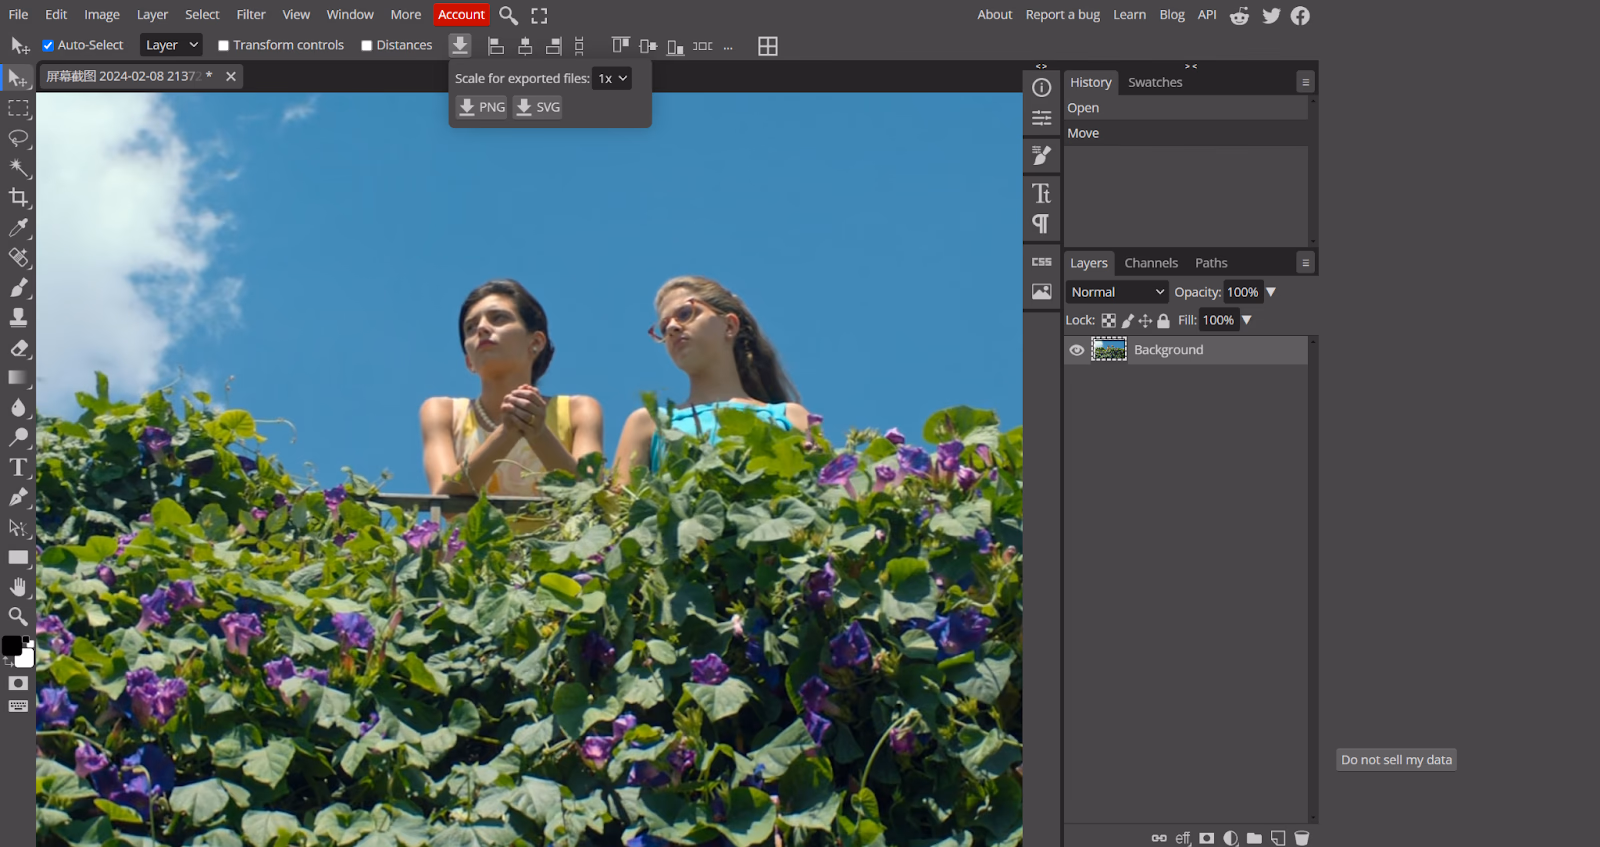Select the Brush tool
The image size is (1600, 847).
click(x=18, y=288)
